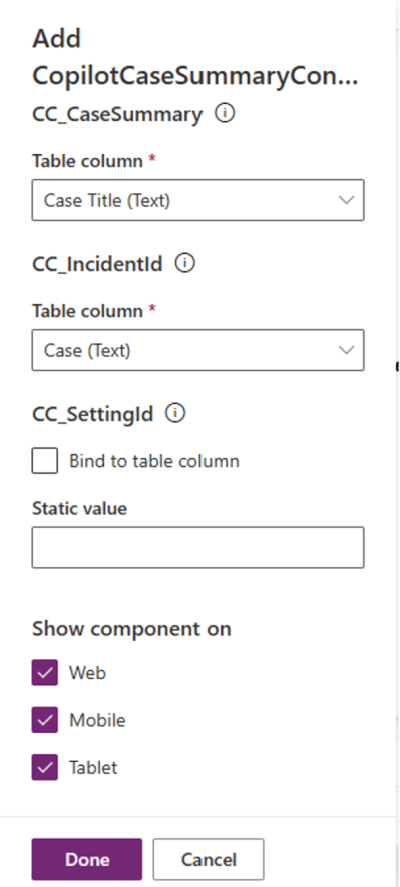Click the Cancel button
This screenshot has height=887, width=400.
(x=208, y=859)
